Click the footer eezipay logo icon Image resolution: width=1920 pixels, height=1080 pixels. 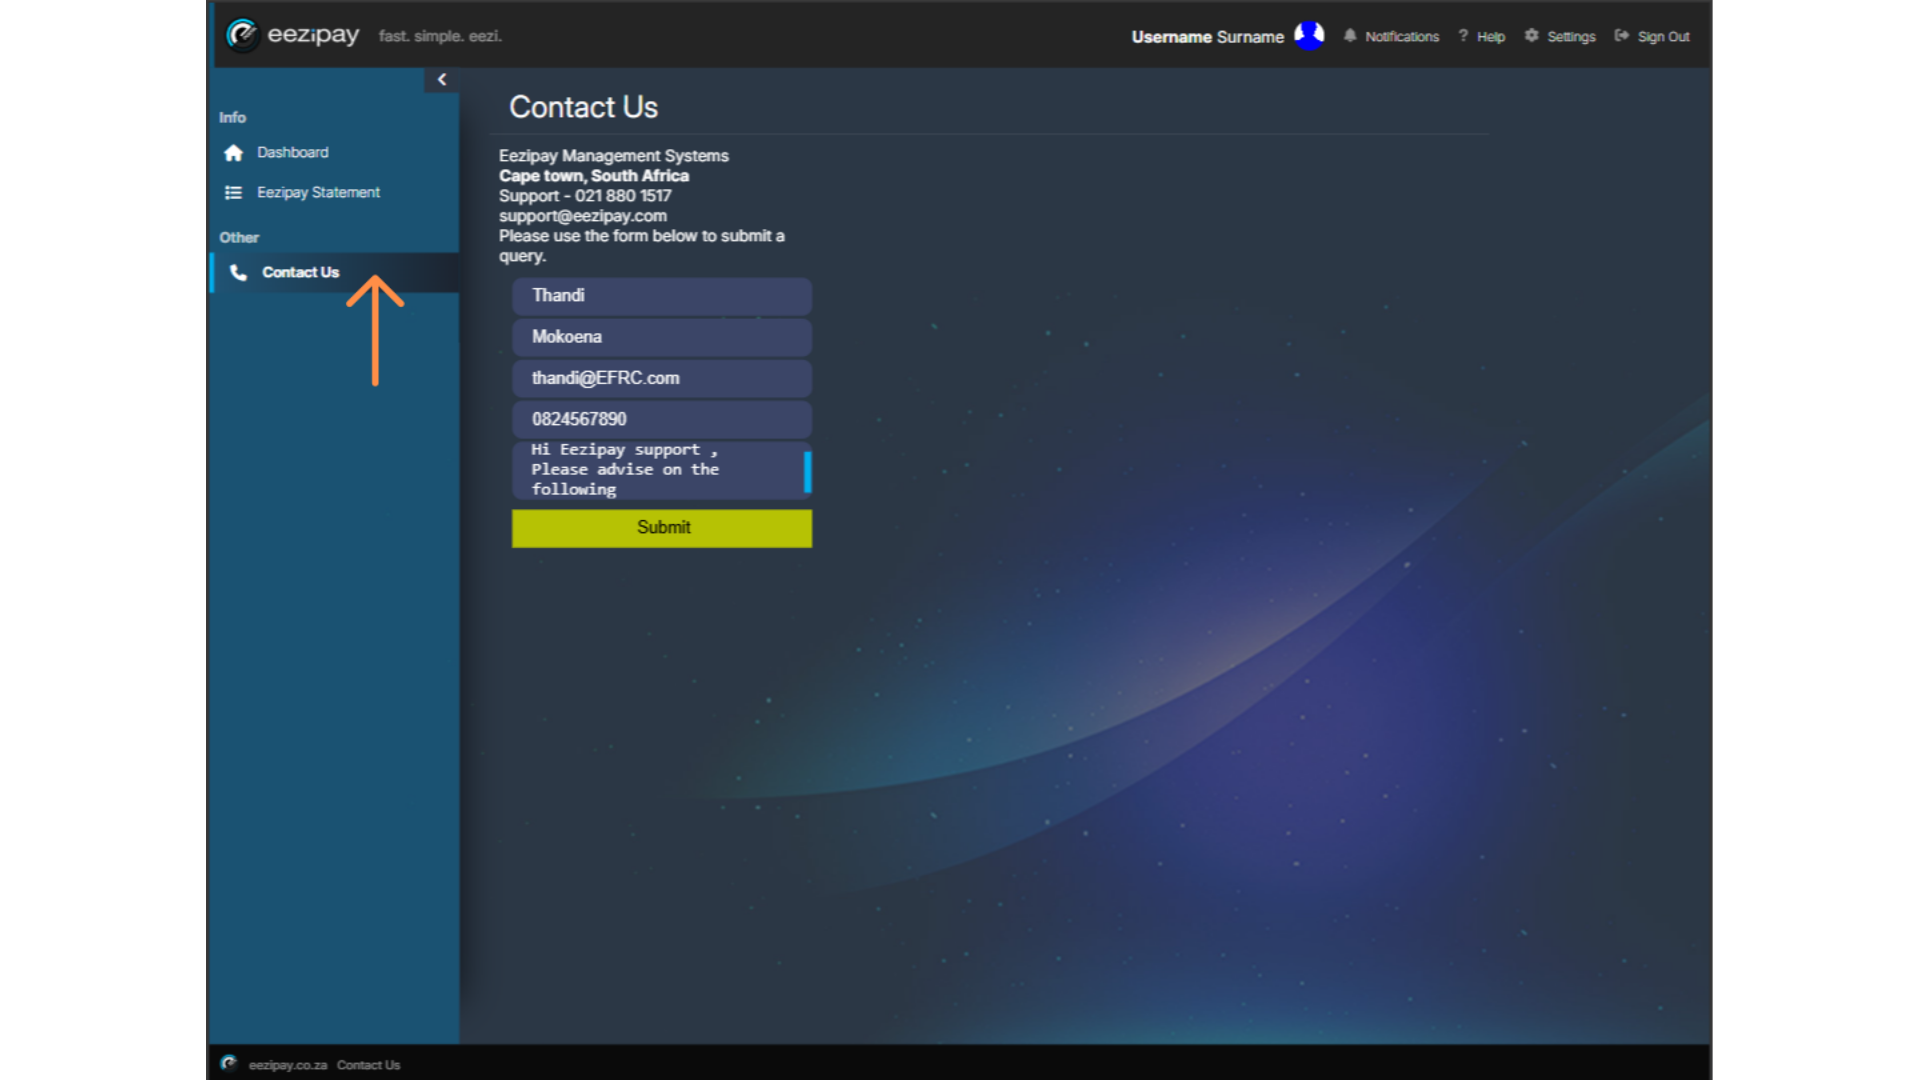pos(229,1064)
